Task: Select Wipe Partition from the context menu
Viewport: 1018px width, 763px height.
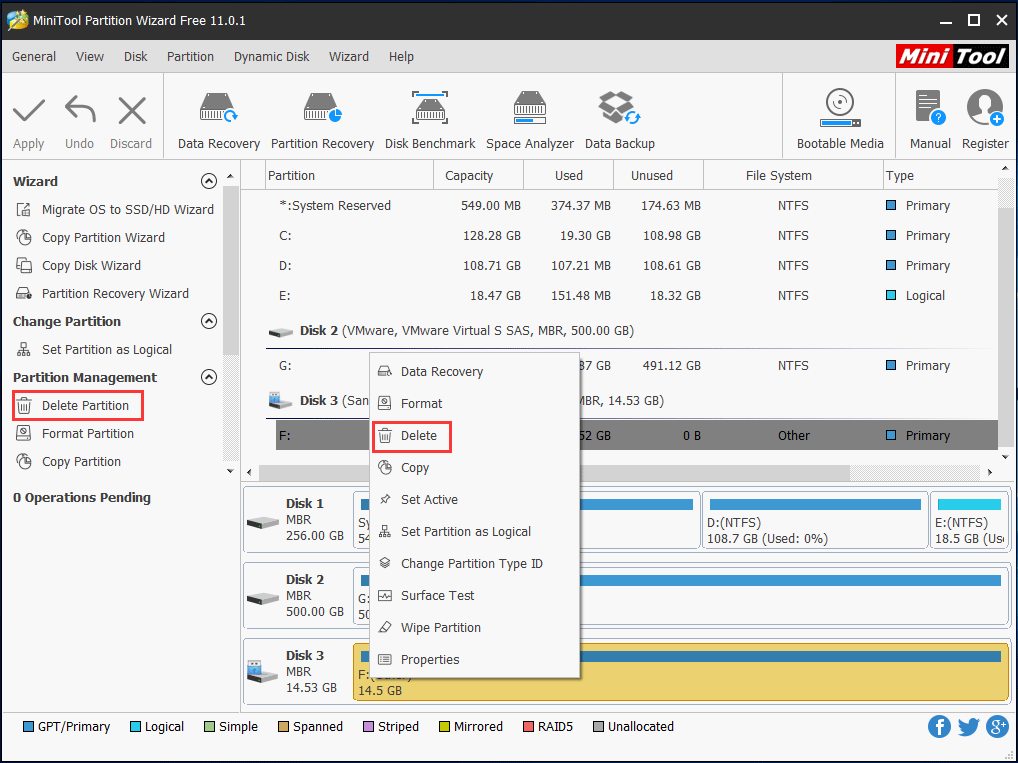Action: 438,627
